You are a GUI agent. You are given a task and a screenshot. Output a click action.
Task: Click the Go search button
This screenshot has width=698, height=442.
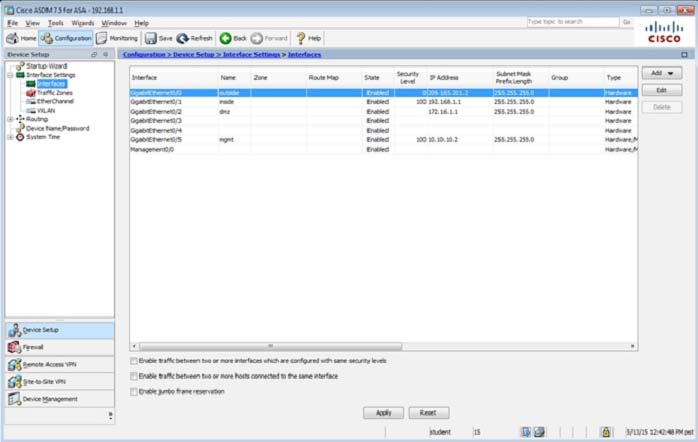(x=626, y=22)
